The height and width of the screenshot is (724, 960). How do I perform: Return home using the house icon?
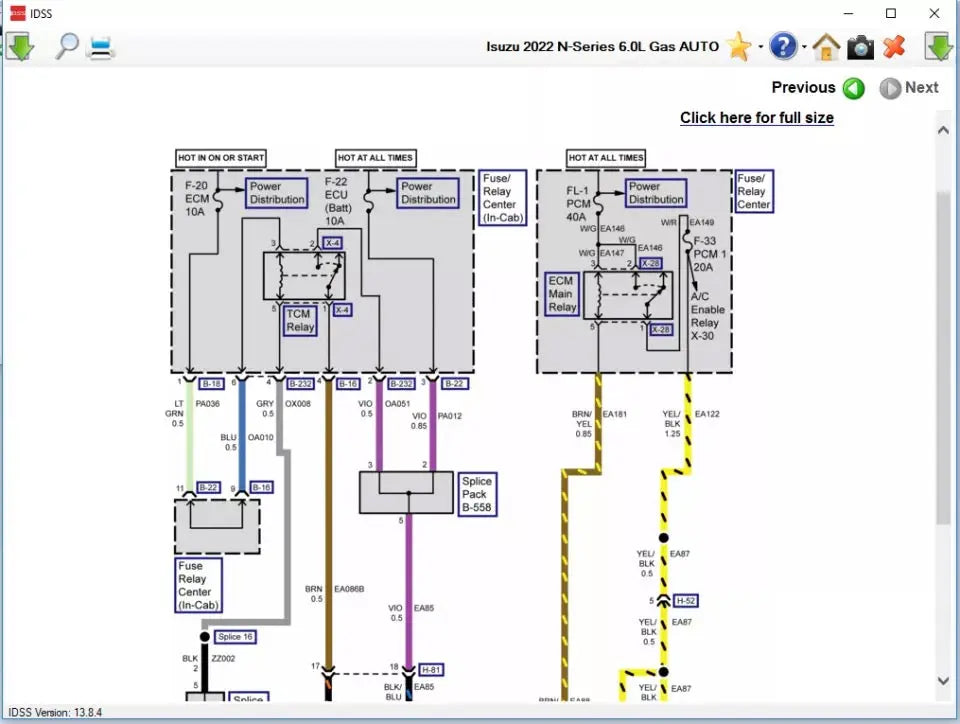point(825,46)
